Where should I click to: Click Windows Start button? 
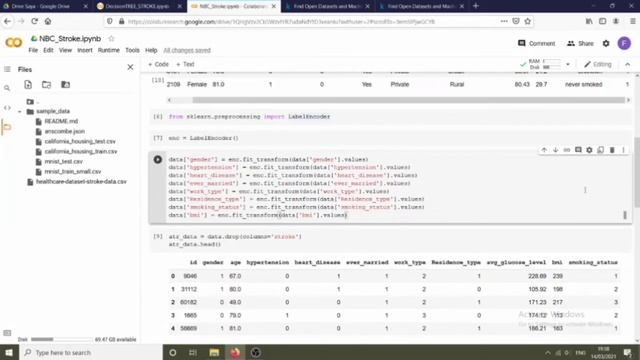[x=9, y=352]
